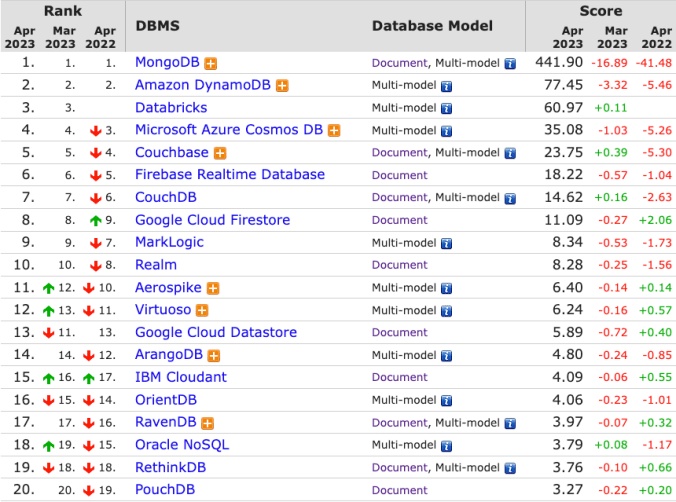Click the Multi-model info icon in CouchDB row
The width and height of the screenshot is (676, 502).
pyautogui.click(x=510, y=198)
